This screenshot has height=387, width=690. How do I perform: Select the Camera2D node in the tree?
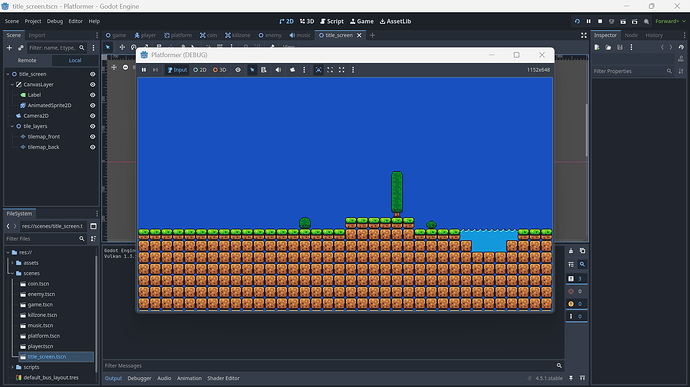pyautogui.click(x=36, y=116)
